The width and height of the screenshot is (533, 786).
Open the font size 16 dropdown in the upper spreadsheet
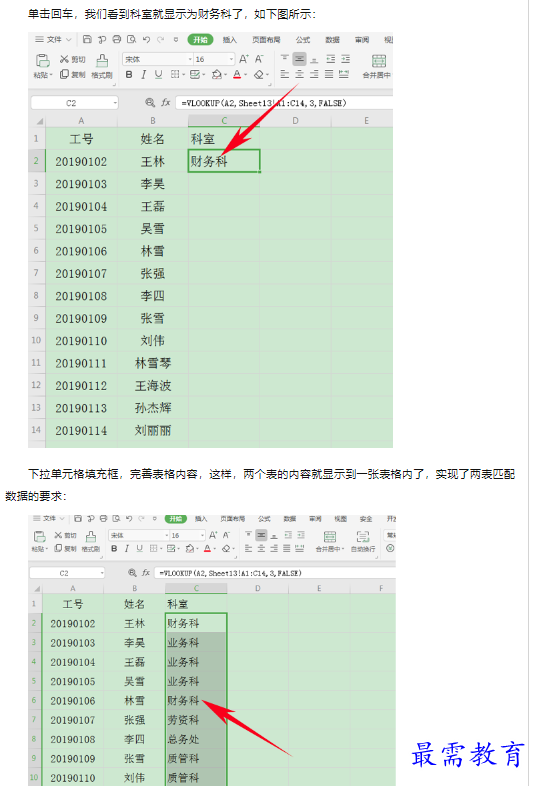click(231, 60)
